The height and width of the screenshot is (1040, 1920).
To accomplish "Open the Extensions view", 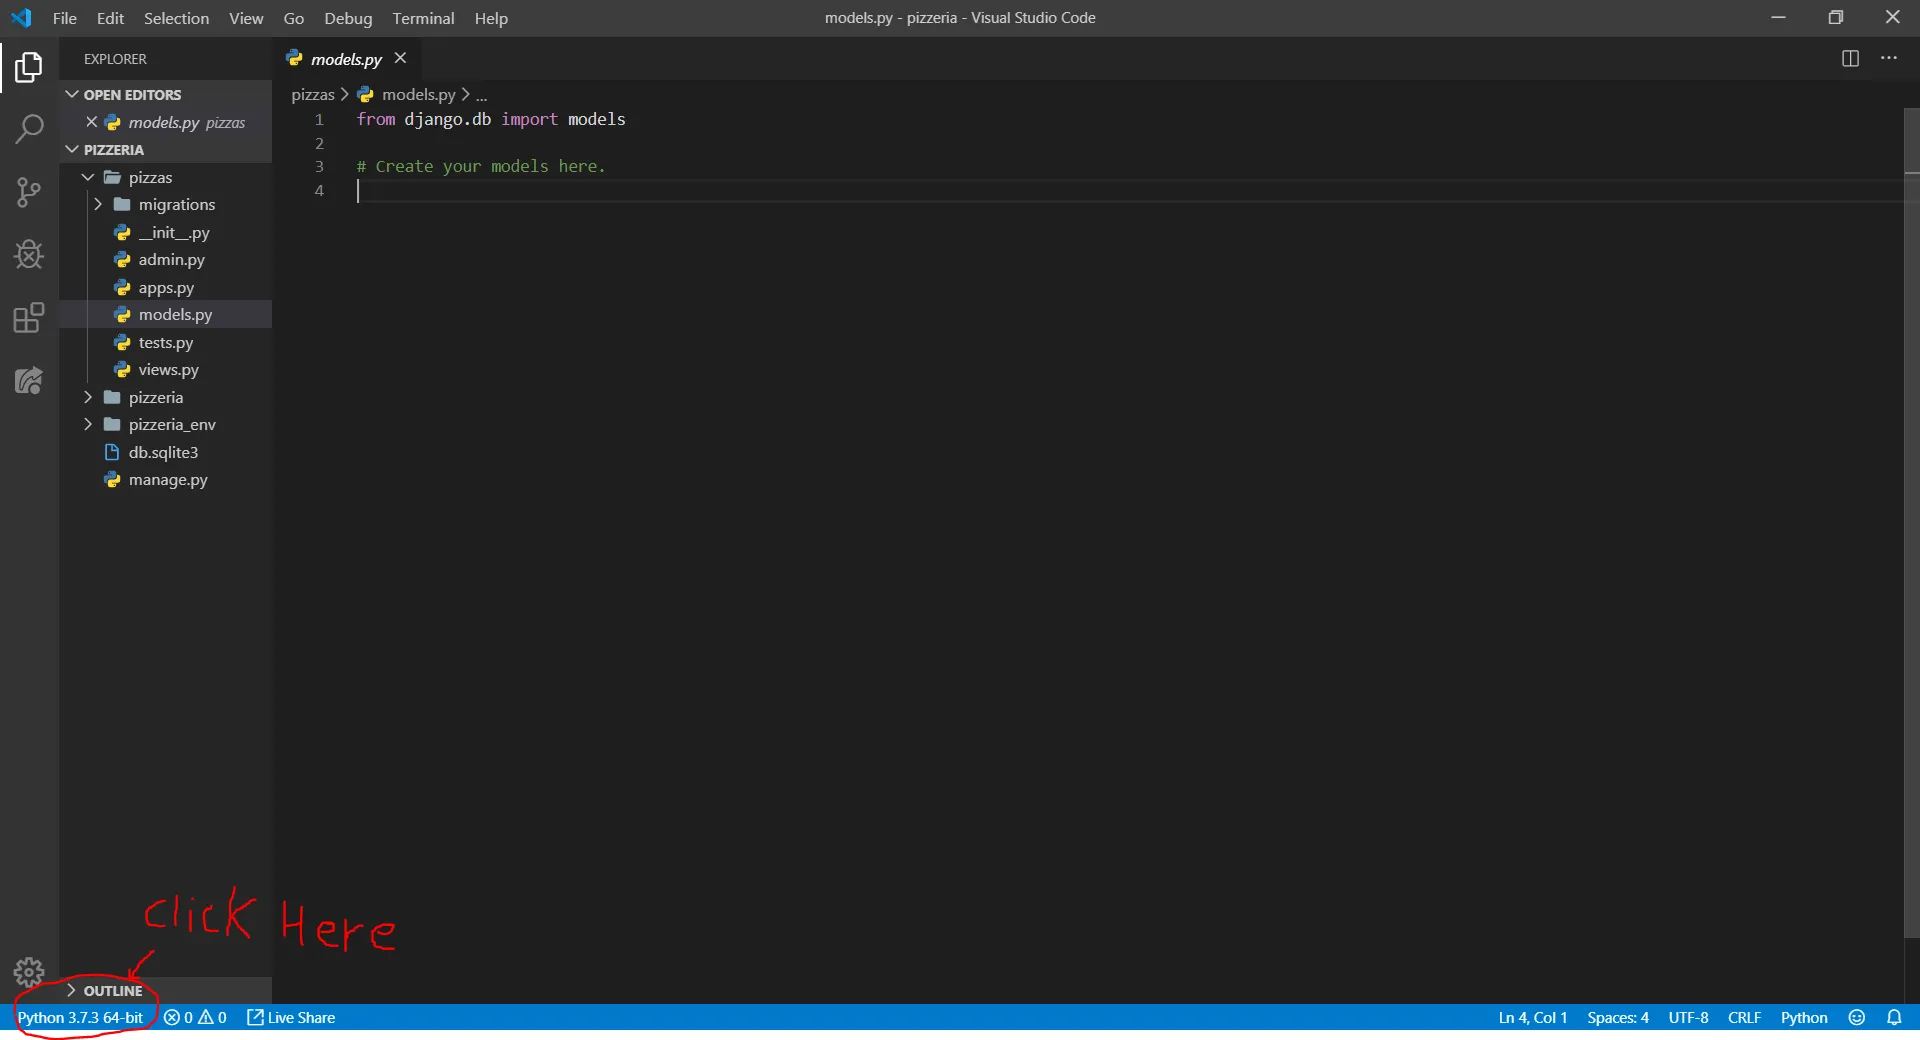I will click(29, 318).
